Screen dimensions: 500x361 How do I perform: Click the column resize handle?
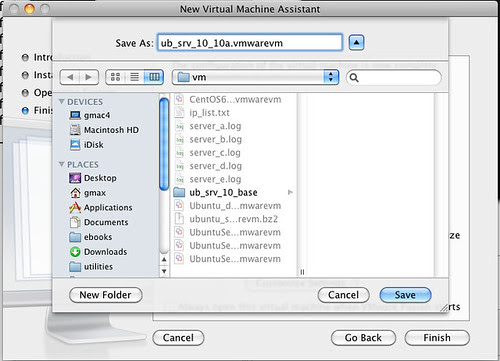302,272
